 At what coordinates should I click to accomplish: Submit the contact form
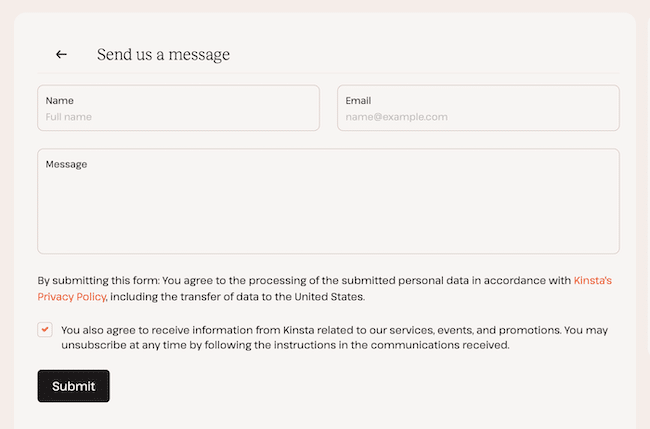73,386
